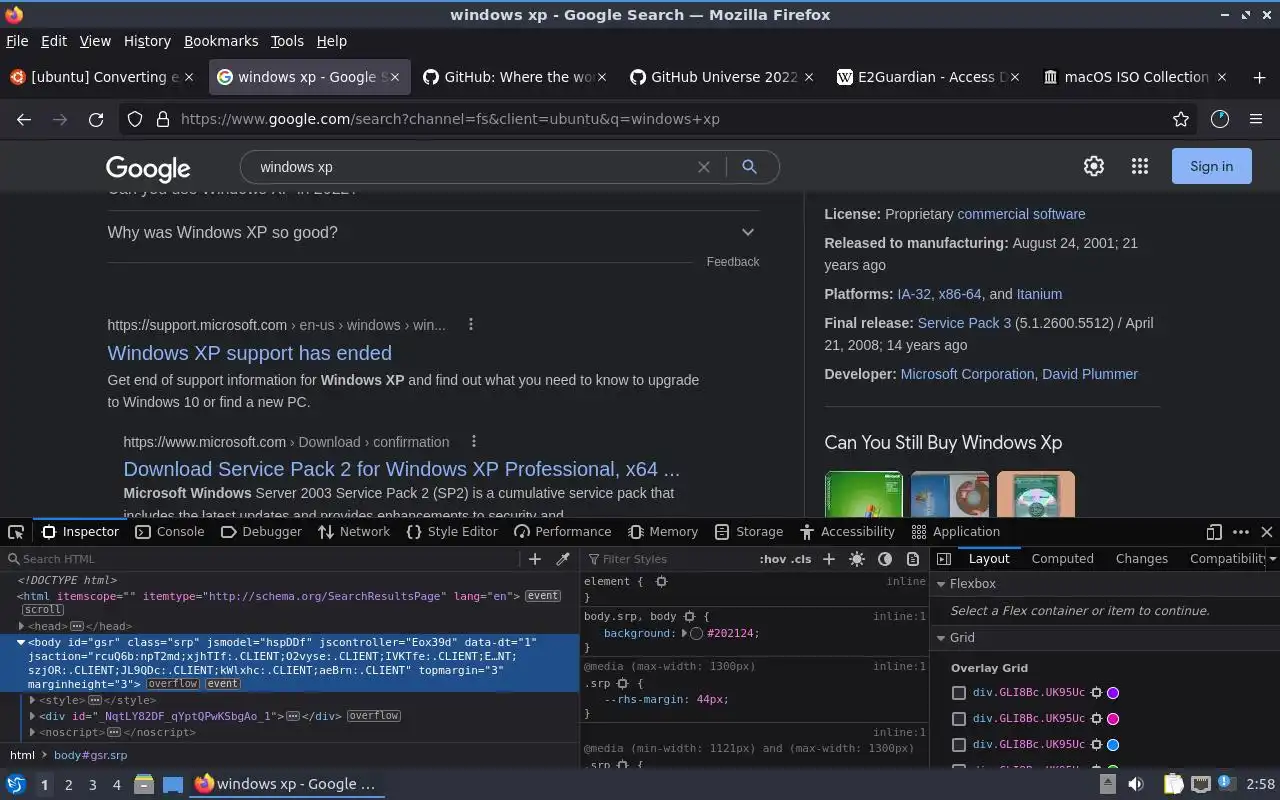This screenshot has width=1280, height=800.
Task: Open the Google apps grid icon
Action: pyautogui.click(x=1140, y=167)
